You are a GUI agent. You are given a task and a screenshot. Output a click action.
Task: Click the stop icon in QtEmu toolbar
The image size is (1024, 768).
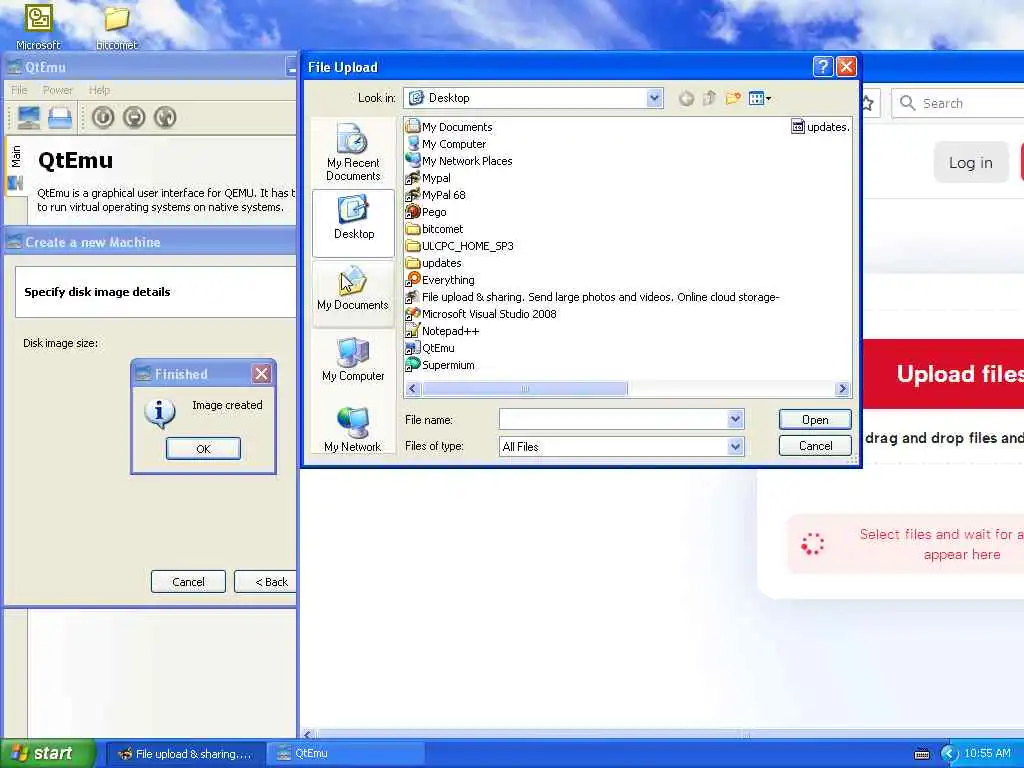click(x=135, y=118)
